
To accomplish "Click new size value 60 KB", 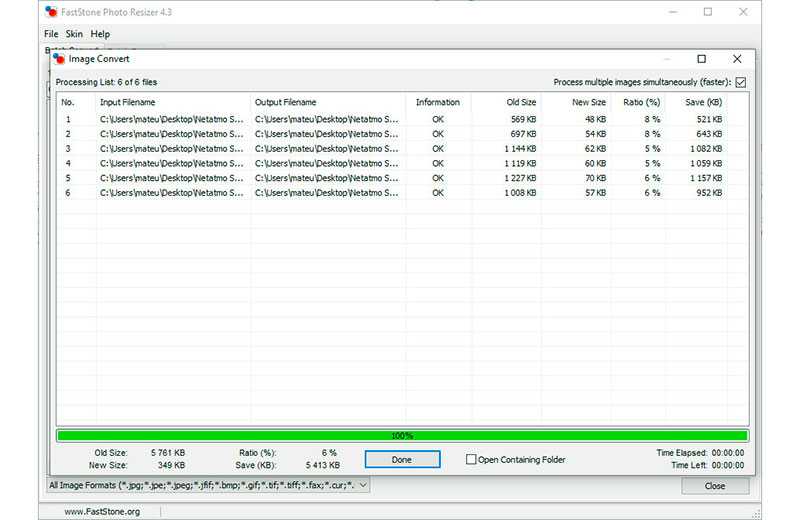I will click(595, 163).
